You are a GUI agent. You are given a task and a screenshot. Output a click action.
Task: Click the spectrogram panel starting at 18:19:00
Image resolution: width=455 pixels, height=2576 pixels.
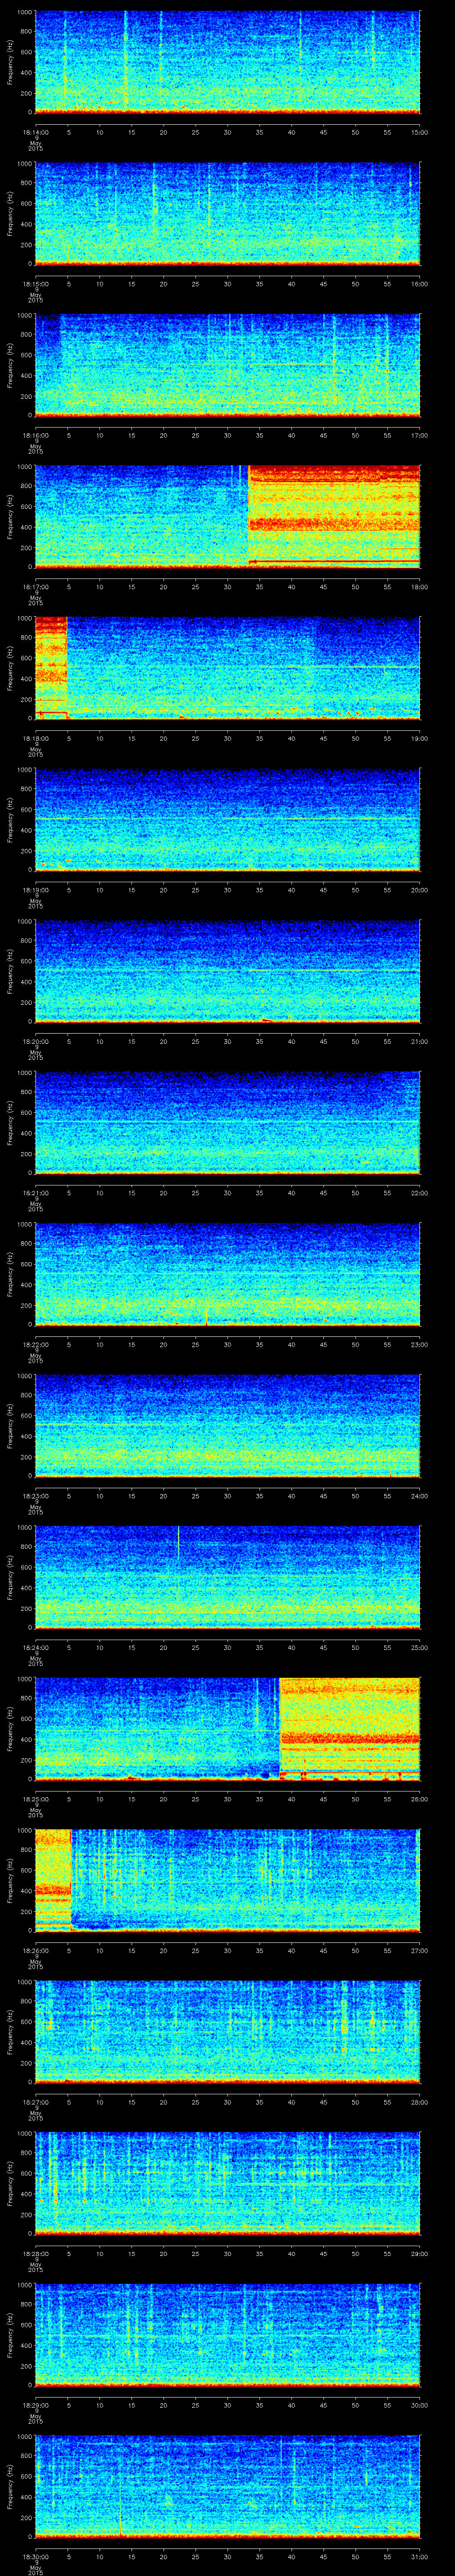click(228, 819)
